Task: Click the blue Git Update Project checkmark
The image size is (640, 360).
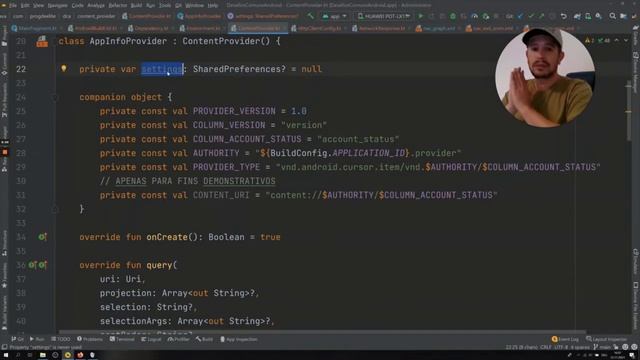Action: pos(520,16)
